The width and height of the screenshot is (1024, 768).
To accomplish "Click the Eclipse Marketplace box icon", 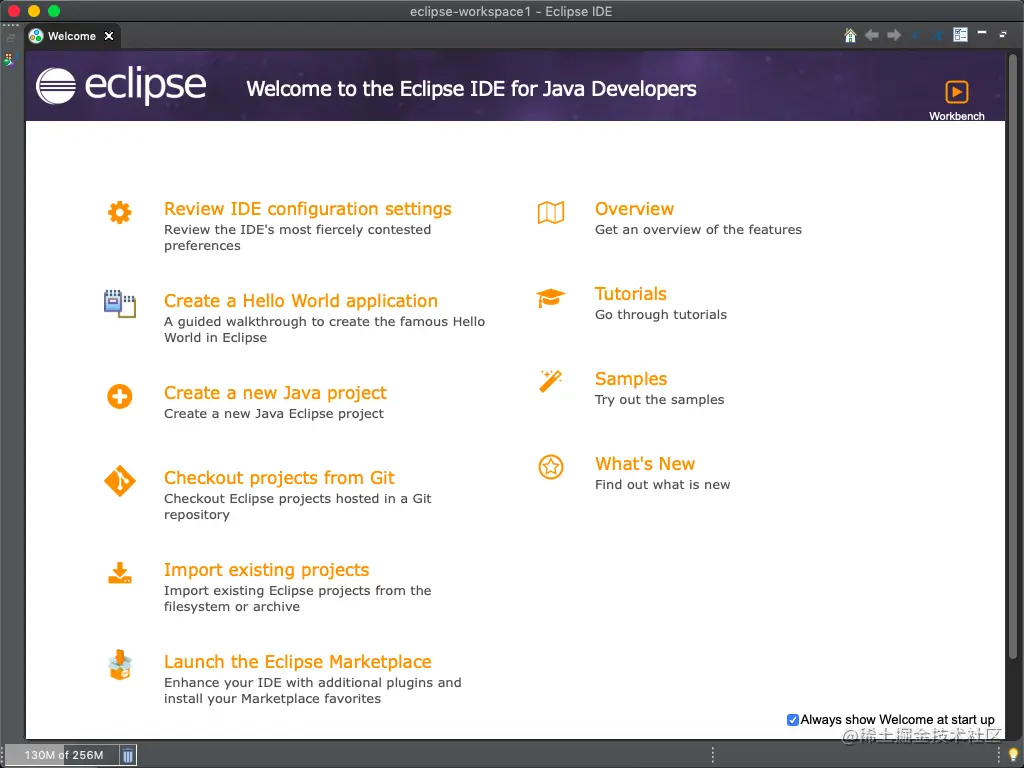I will click(120, 665).
